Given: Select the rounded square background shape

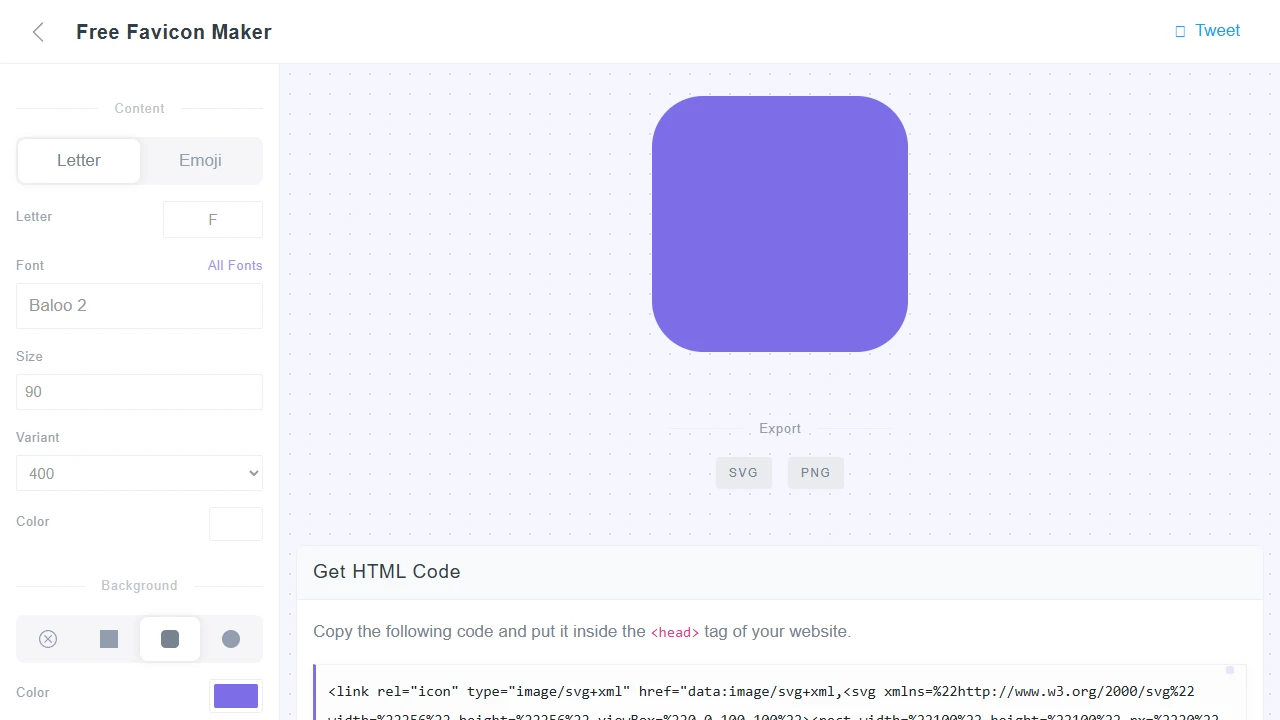Looking at the screenshot, I should [169, 639].
